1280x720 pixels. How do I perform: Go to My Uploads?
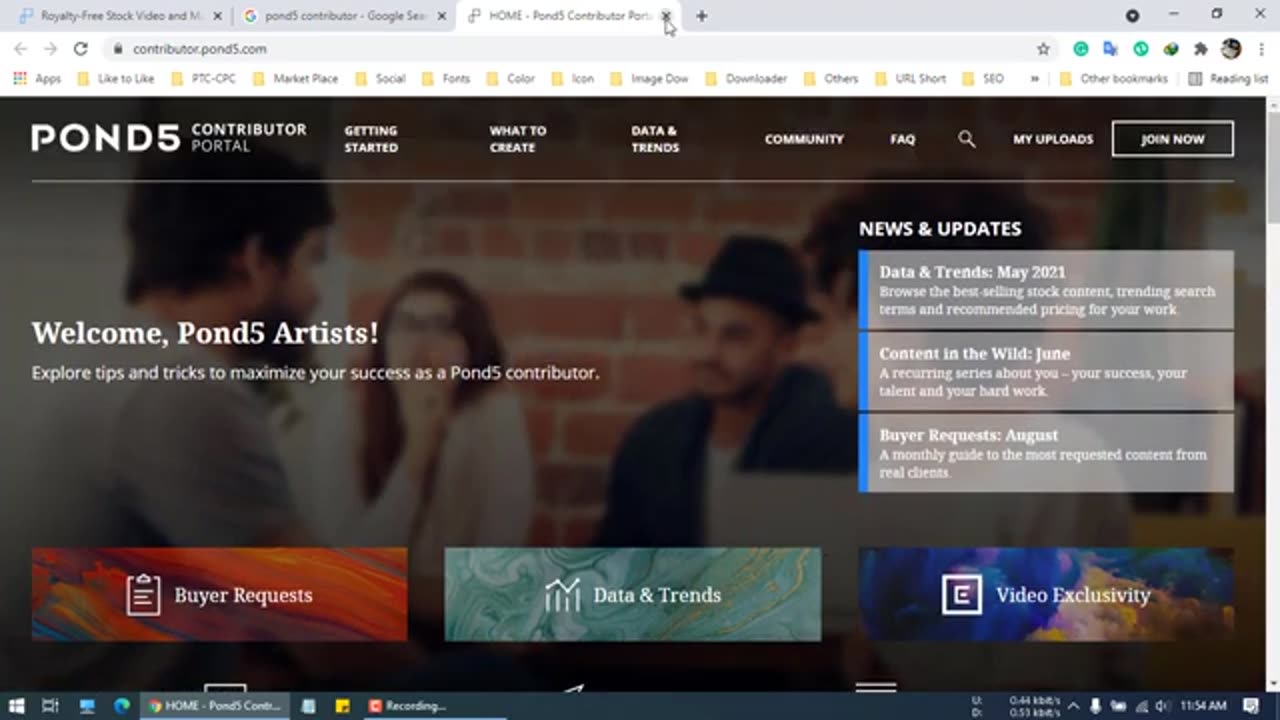(x=1053, y=139)
